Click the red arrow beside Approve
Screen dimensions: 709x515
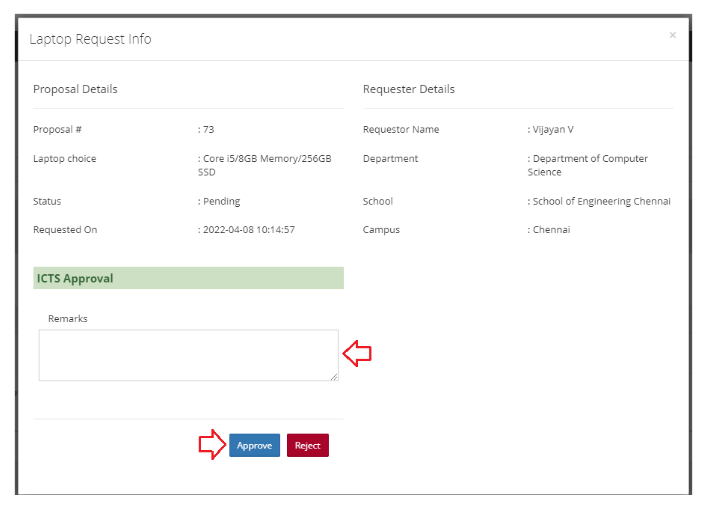coord(212,445)
